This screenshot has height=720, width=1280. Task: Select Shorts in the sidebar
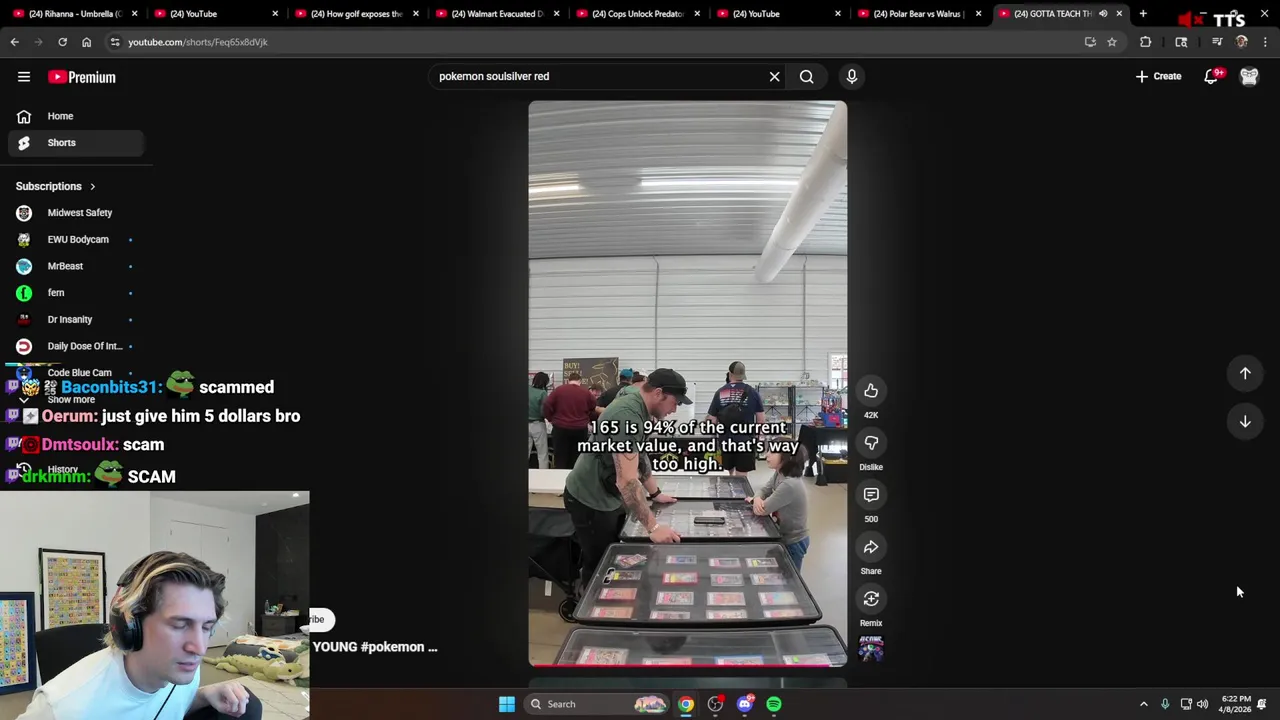pyautogui.click(x=75, y=143)
